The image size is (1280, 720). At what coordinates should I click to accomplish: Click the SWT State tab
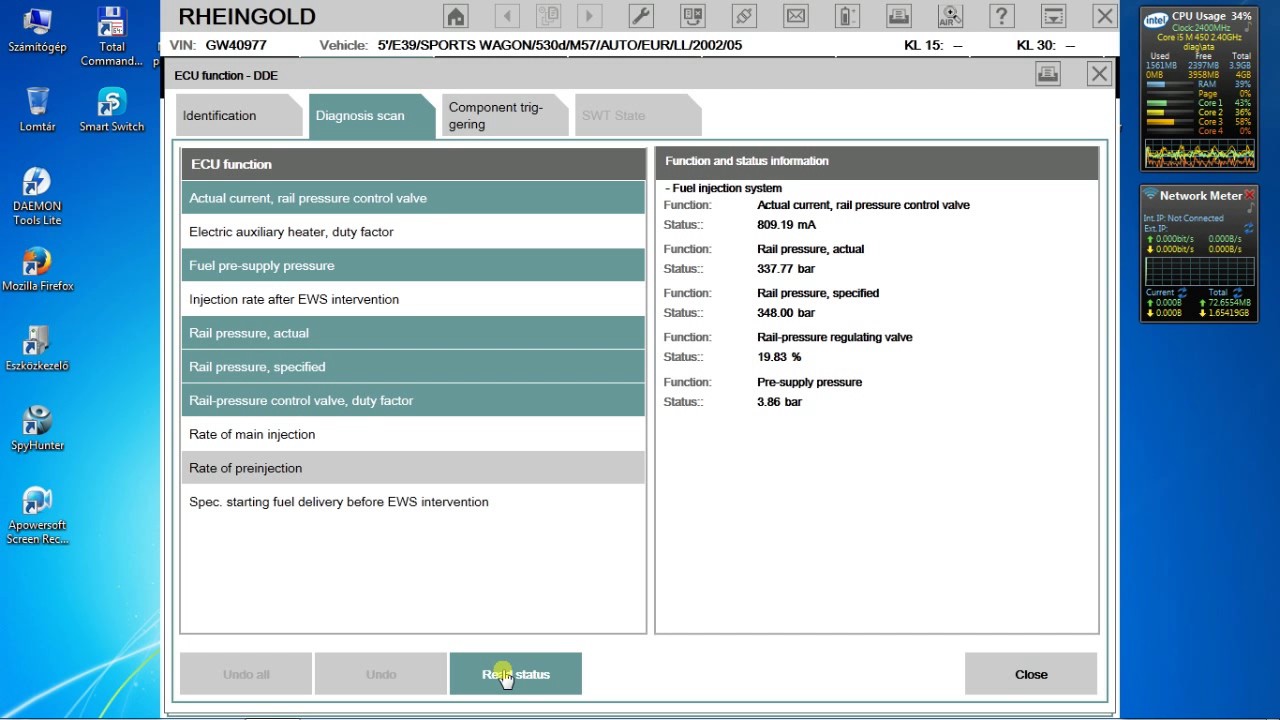pos(638,116)
